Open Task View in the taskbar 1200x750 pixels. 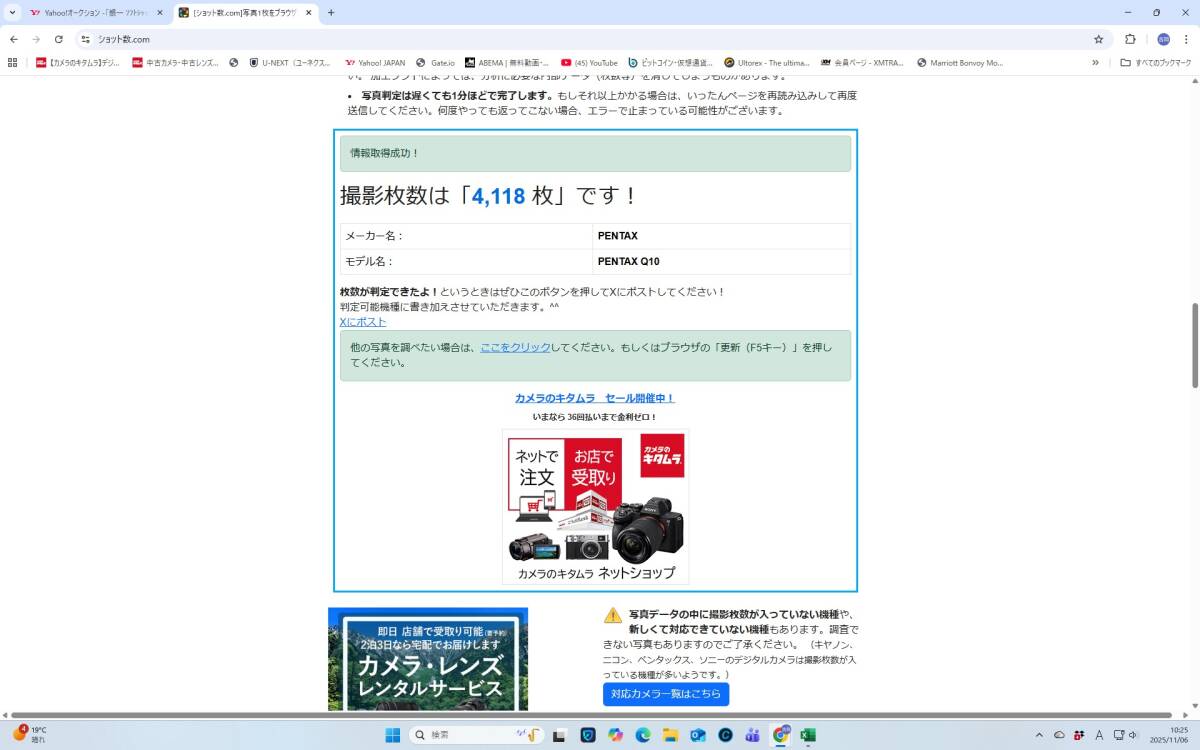tap(560, 735)
